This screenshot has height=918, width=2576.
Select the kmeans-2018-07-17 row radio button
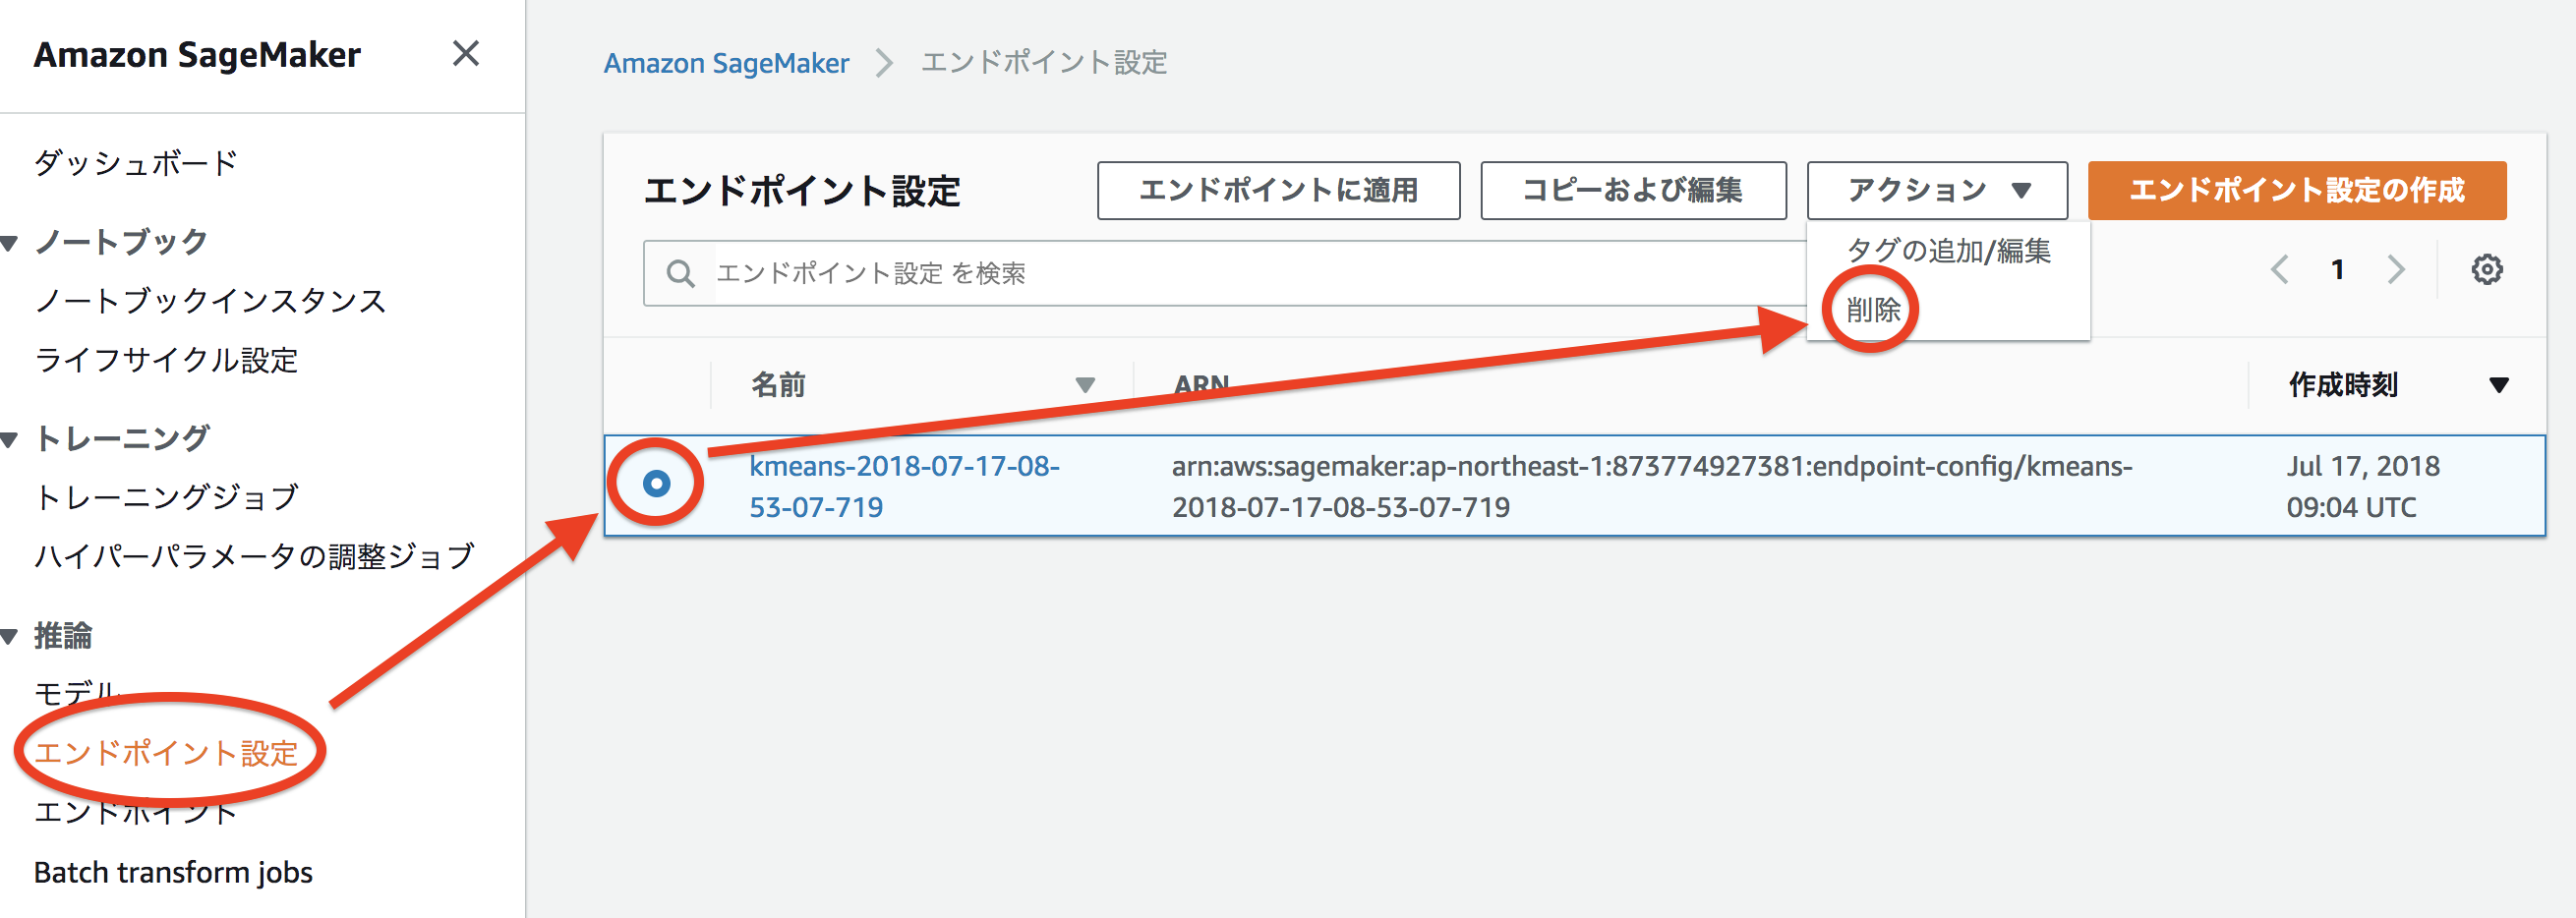(656, 484)
